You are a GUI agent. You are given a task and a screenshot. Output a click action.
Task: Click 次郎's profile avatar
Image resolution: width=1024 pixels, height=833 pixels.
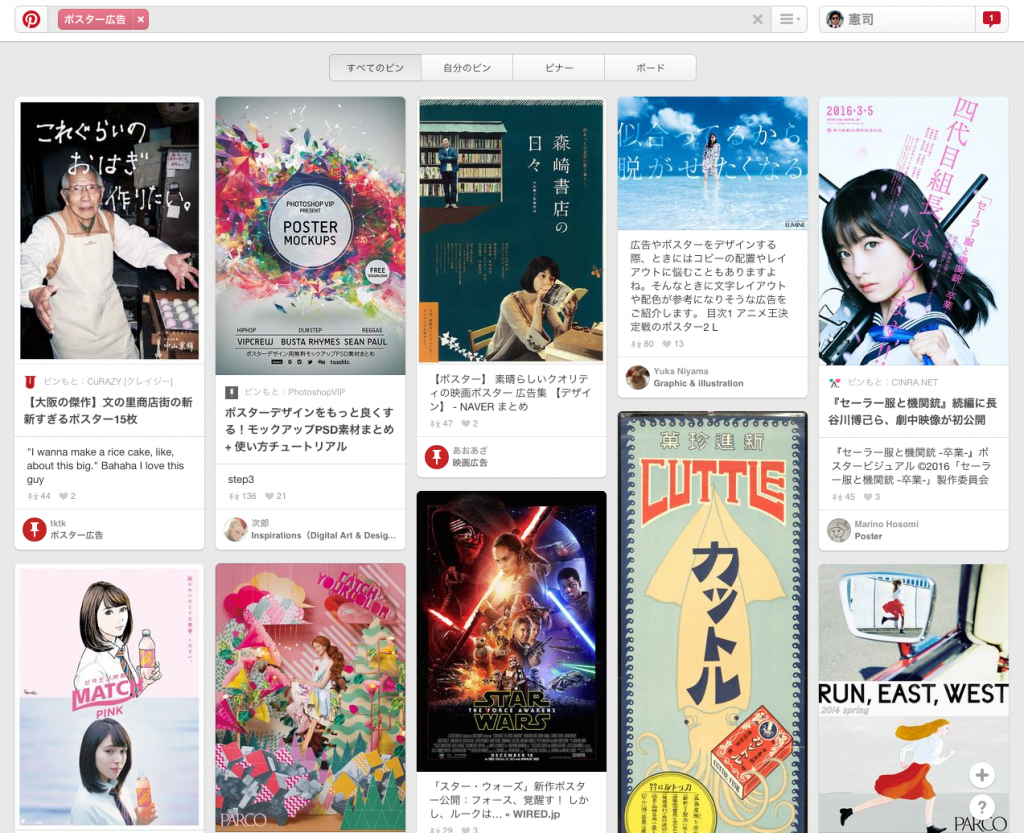tap(236, 529)
